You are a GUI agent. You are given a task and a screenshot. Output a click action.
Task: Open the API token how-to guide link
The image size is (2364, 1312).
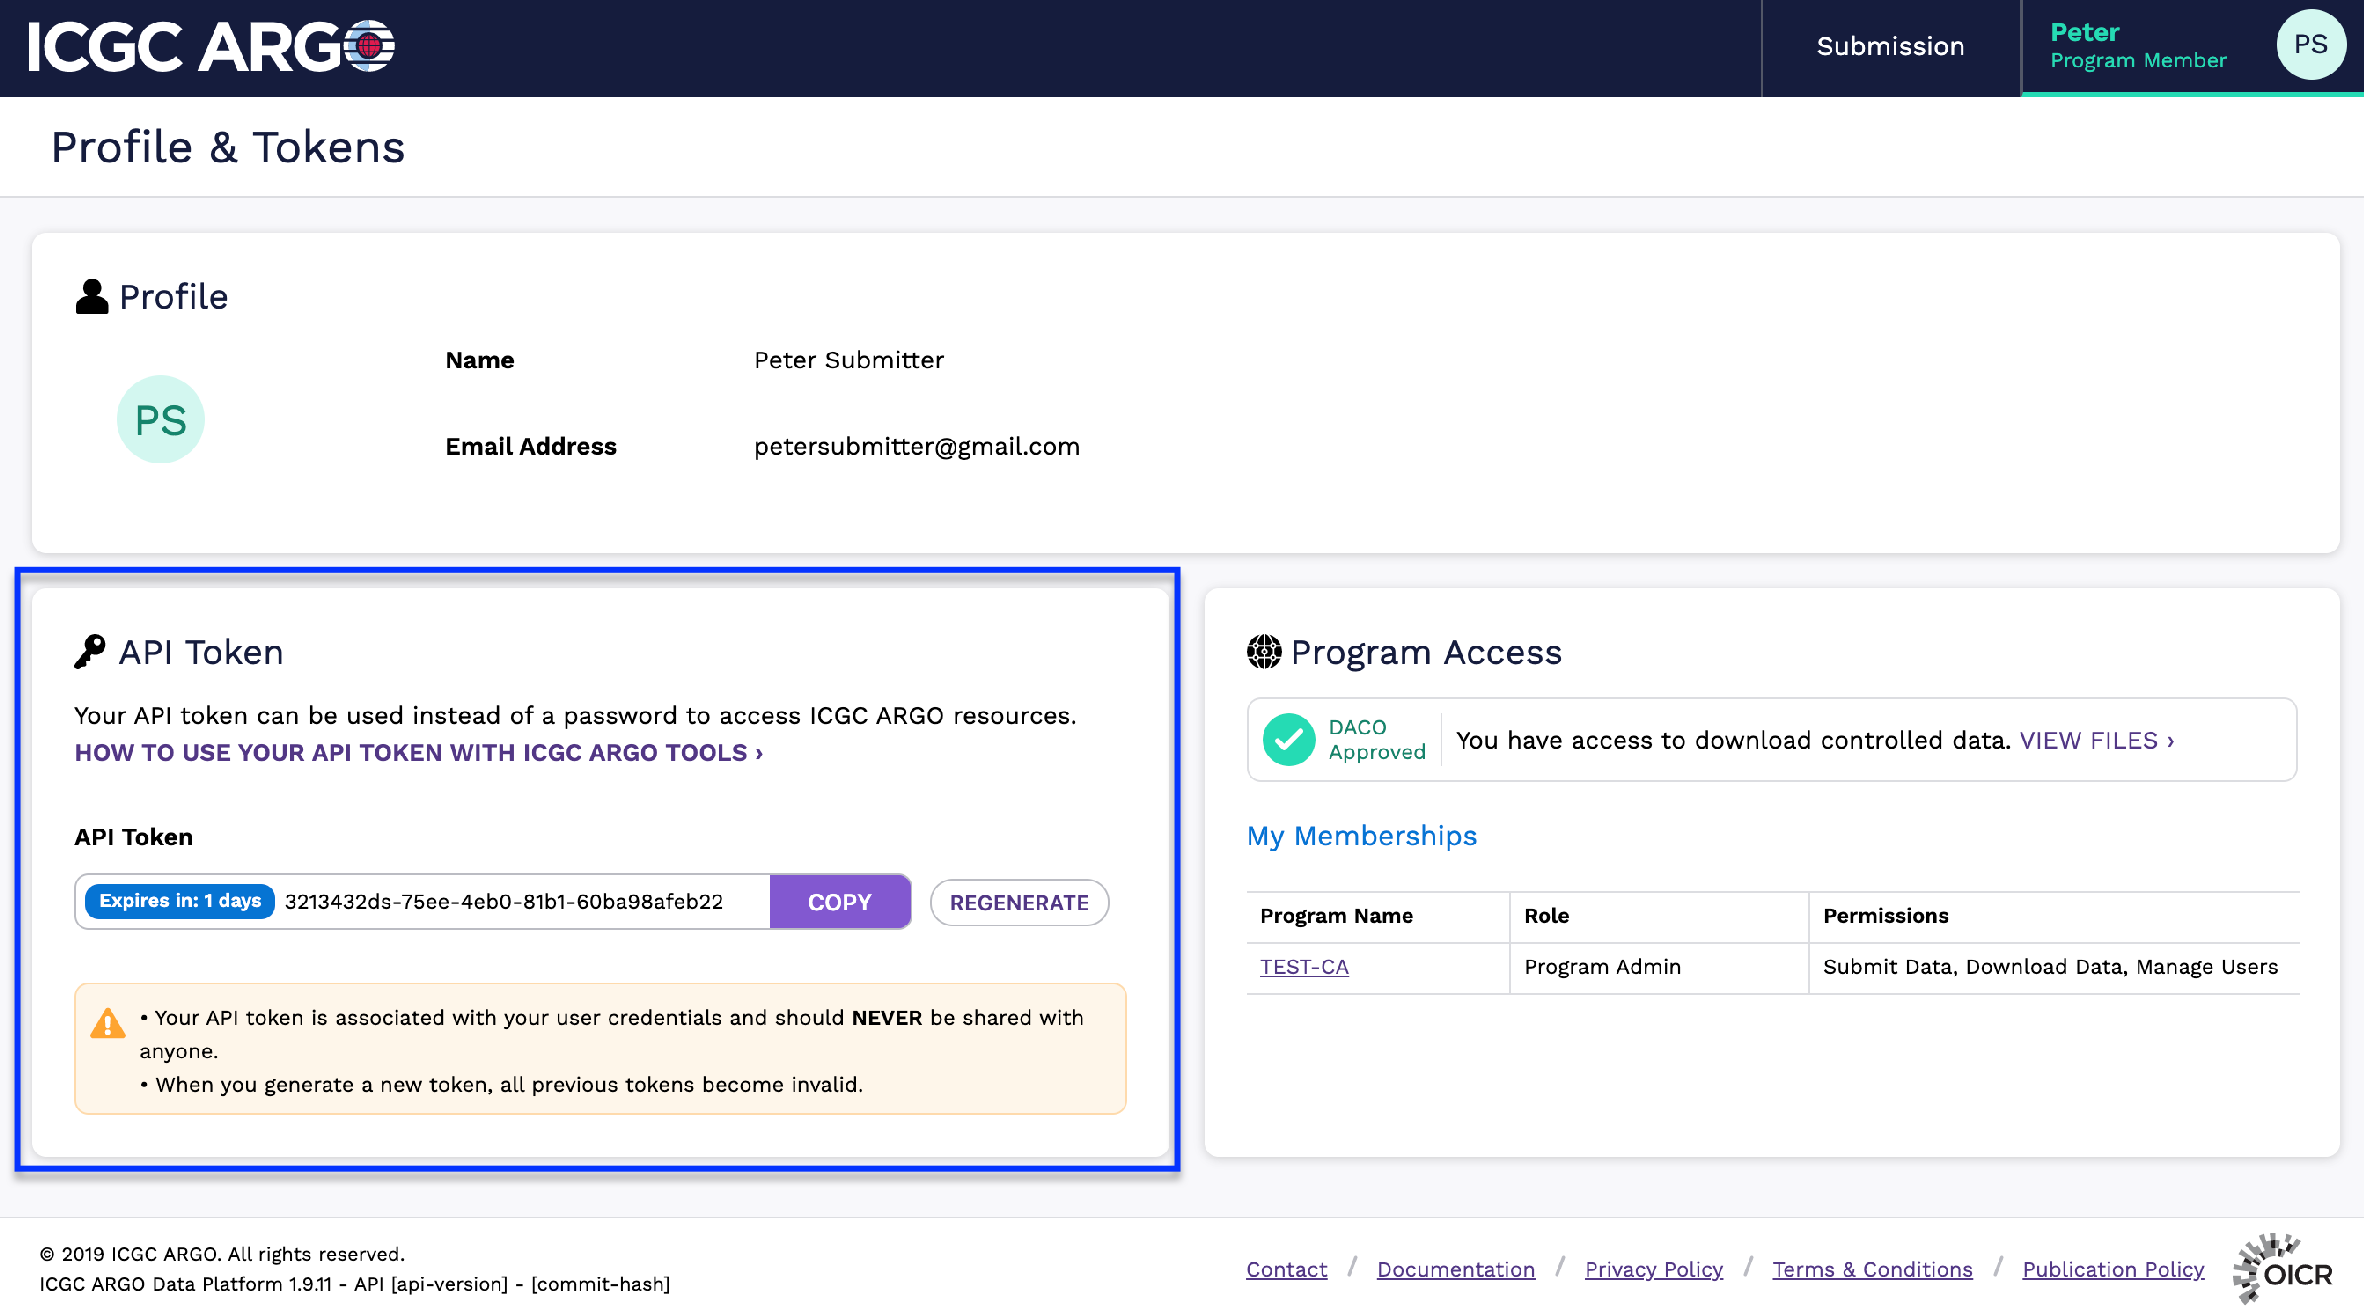click(418, 753)
